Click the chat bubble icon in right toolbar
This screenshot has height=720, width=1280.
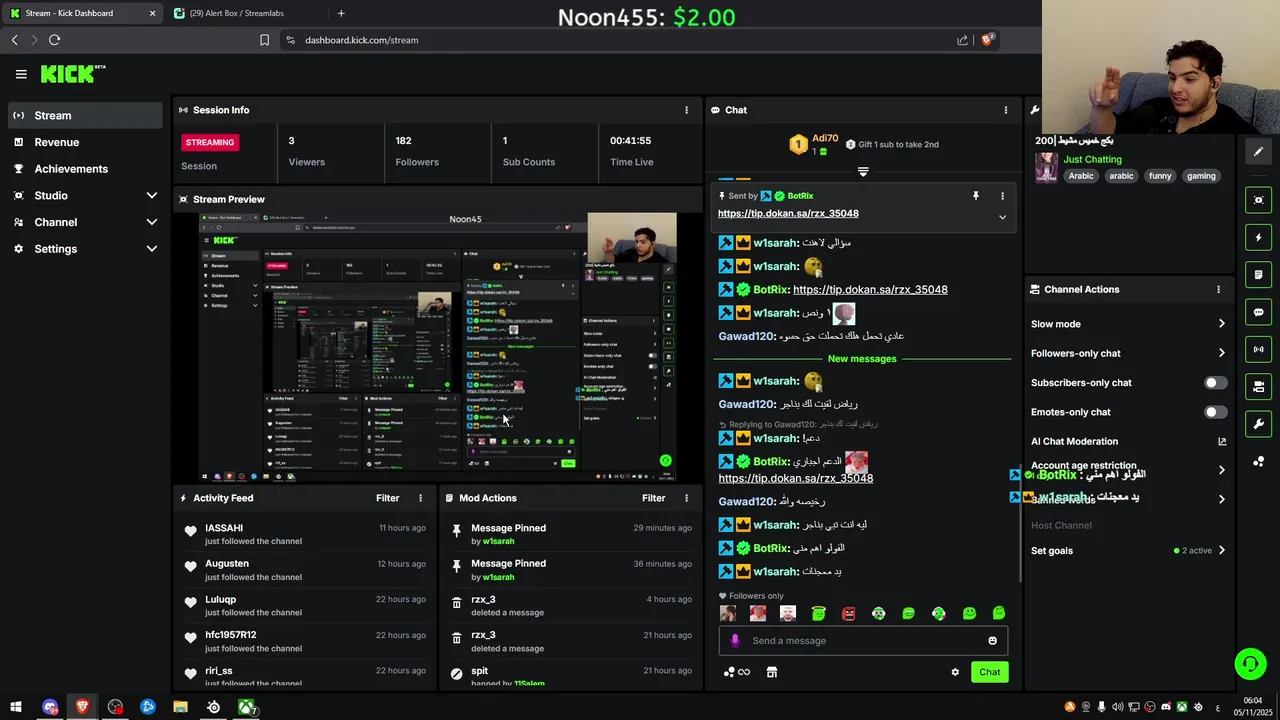(x=1259, y=312)
